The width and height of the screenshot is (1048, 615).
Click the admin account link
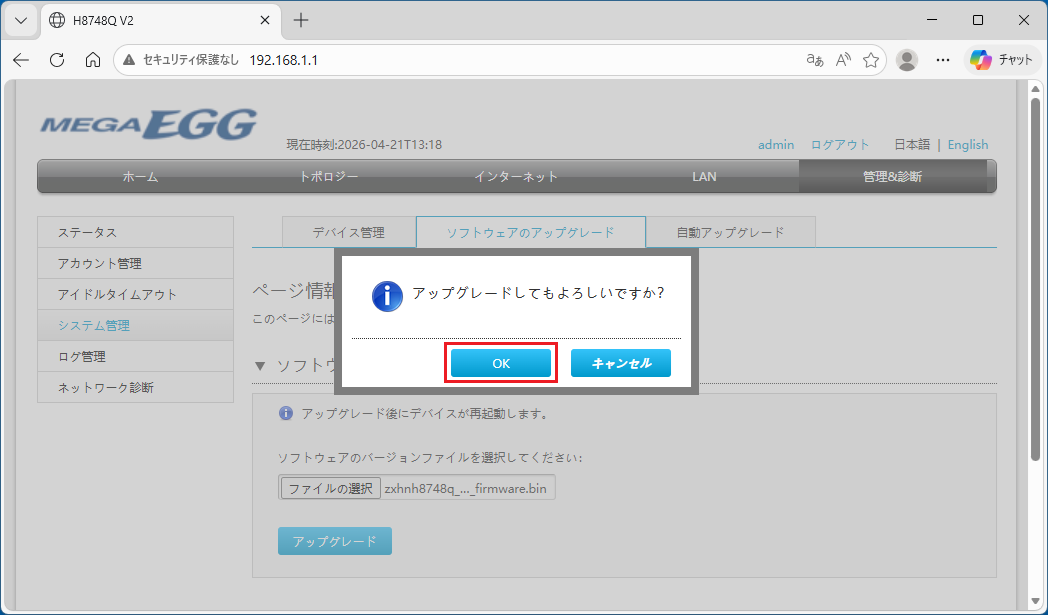click(776, 144)
